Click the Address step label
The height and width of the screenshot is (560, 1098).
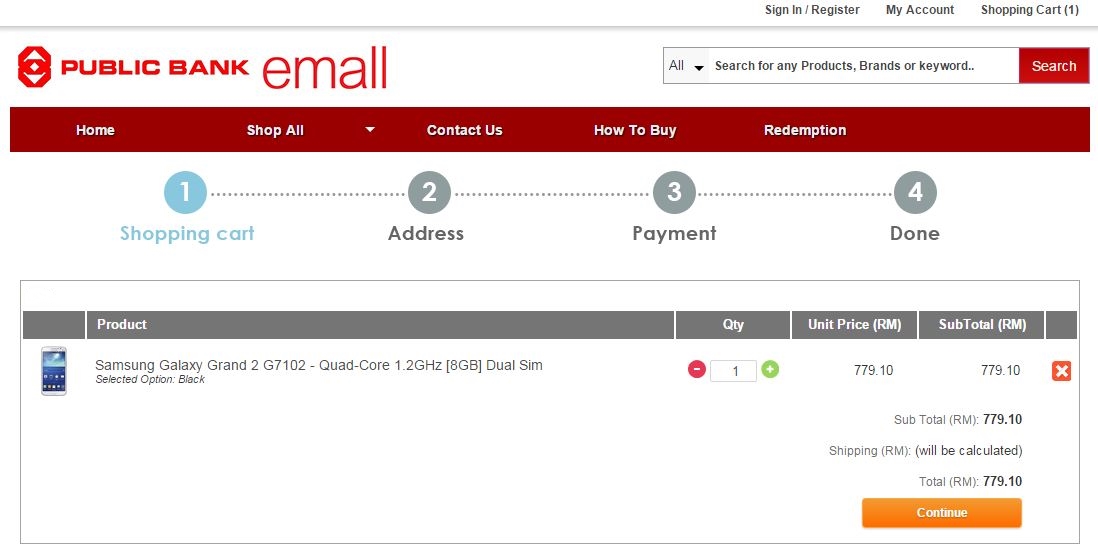(426, 233)
